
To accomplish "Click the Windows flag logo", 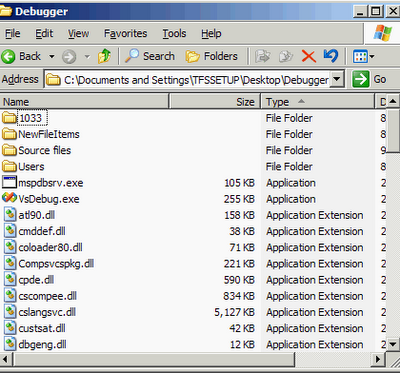I will 383,33.
